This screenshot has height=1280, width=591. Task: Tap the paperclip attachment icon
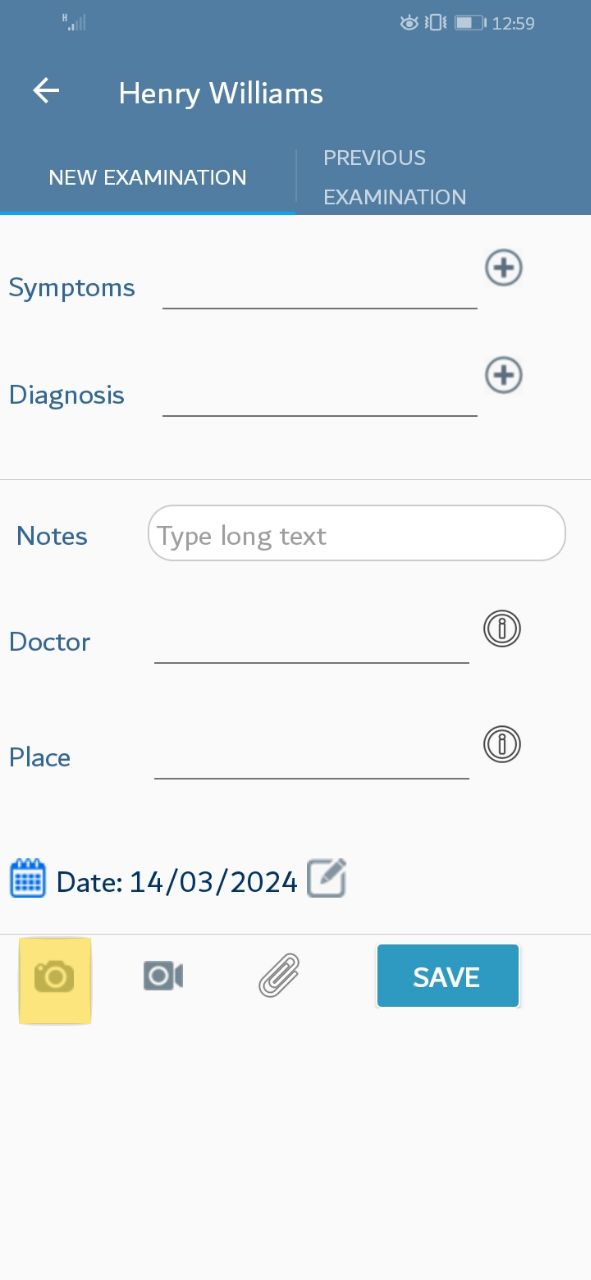(279, 976)
